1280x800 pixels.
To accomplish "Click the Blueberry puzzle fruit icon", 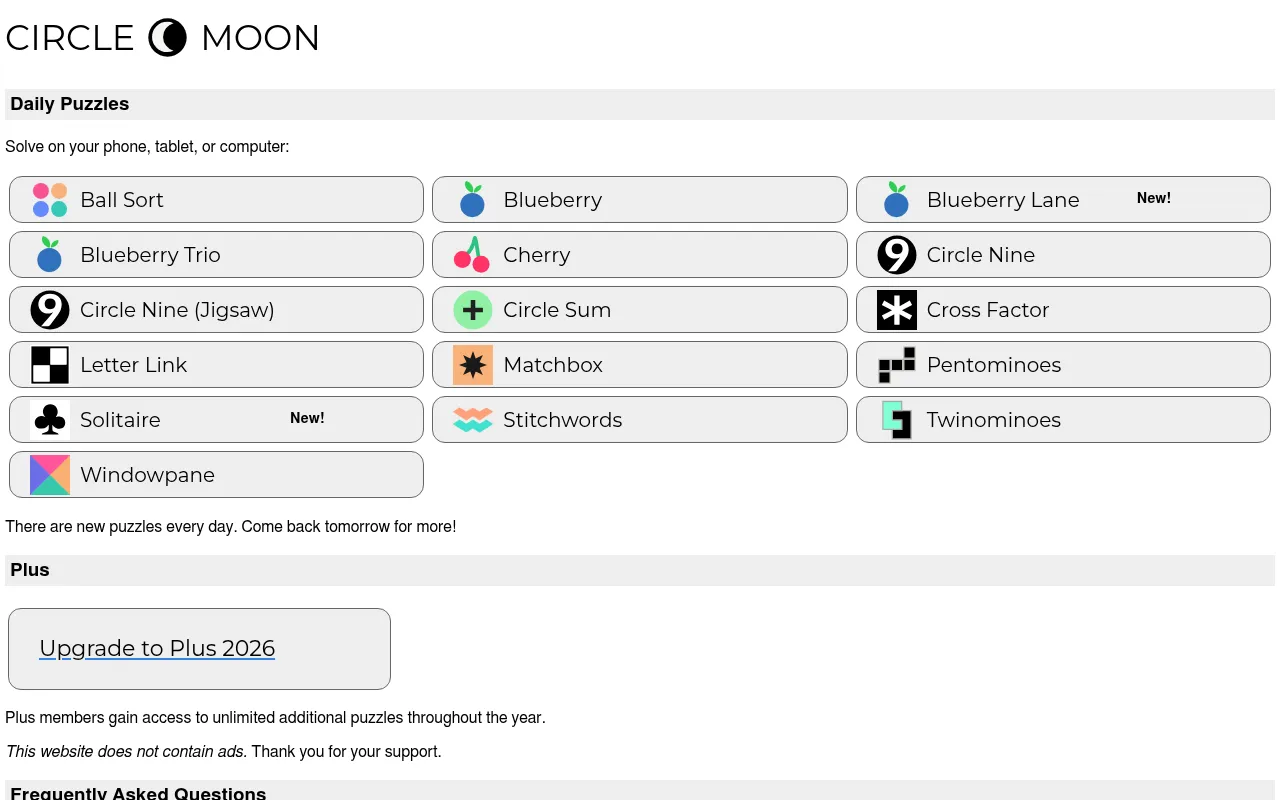I will (x=473, y=200).
